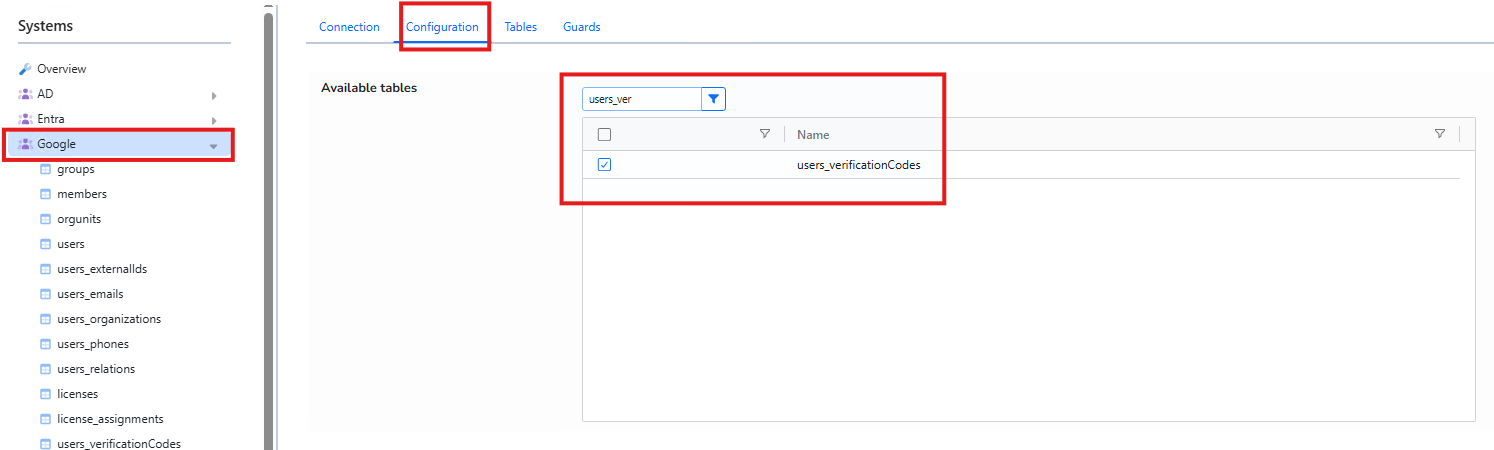Image resolution: width=1494 pixels, height=450 pixels.
Task: Click table icon beside users_emails
Action: [46, 294]
